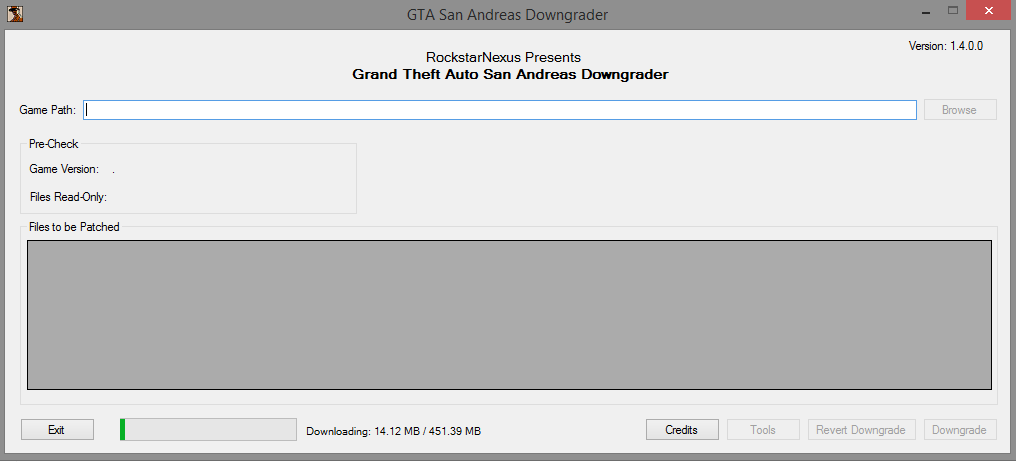Click the 'Version: 1.4.0.0' label
Screen dimensions: 1016x462
pos(946,46)
